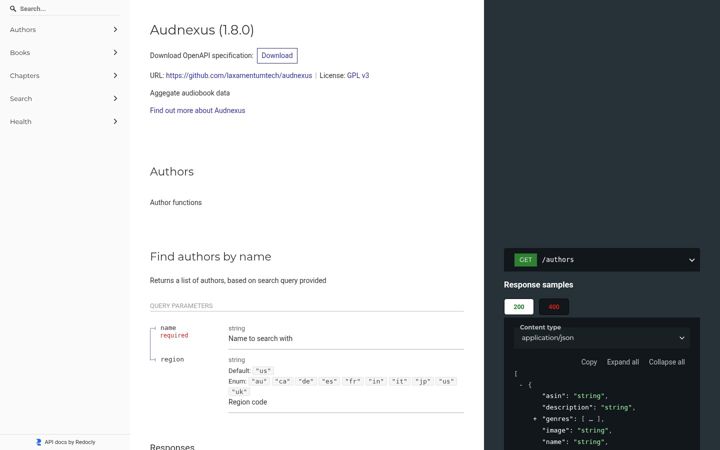Click the "uk" enum value
The width and height of the screenshot is (720, 450).
[239, 392]
